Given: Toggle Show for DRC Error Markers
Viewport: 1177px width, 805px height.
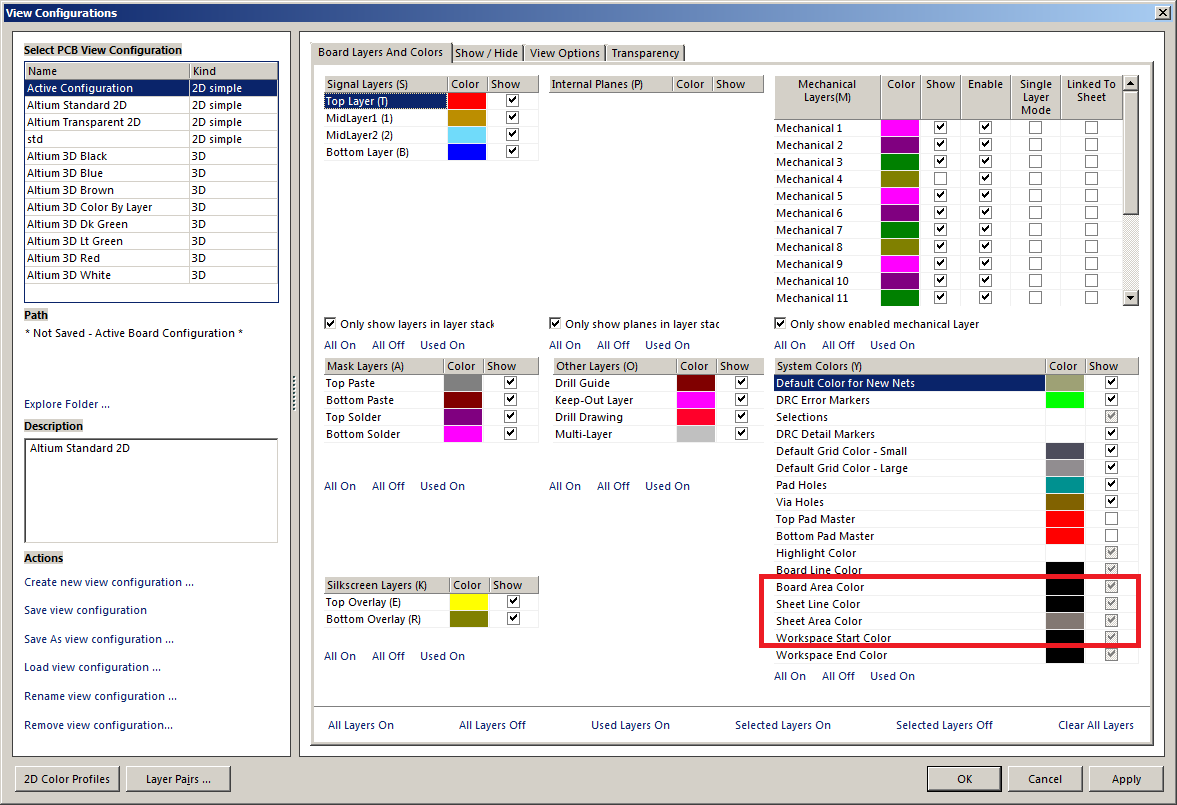Looking at the screenshot, I should tap(1112, 399).
